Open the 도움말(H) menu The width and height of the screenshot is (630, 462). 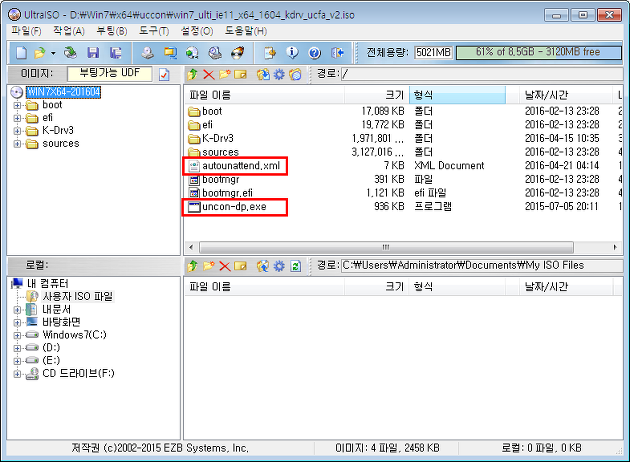click(245, 31)
